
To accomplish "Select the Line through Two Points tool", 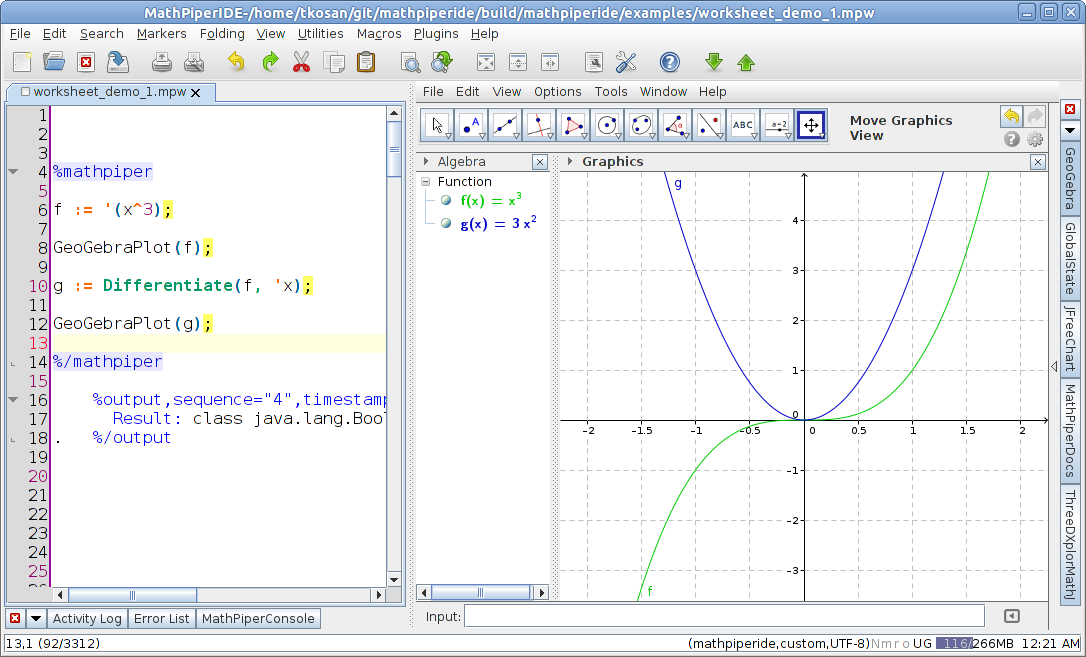I will 505,125.
